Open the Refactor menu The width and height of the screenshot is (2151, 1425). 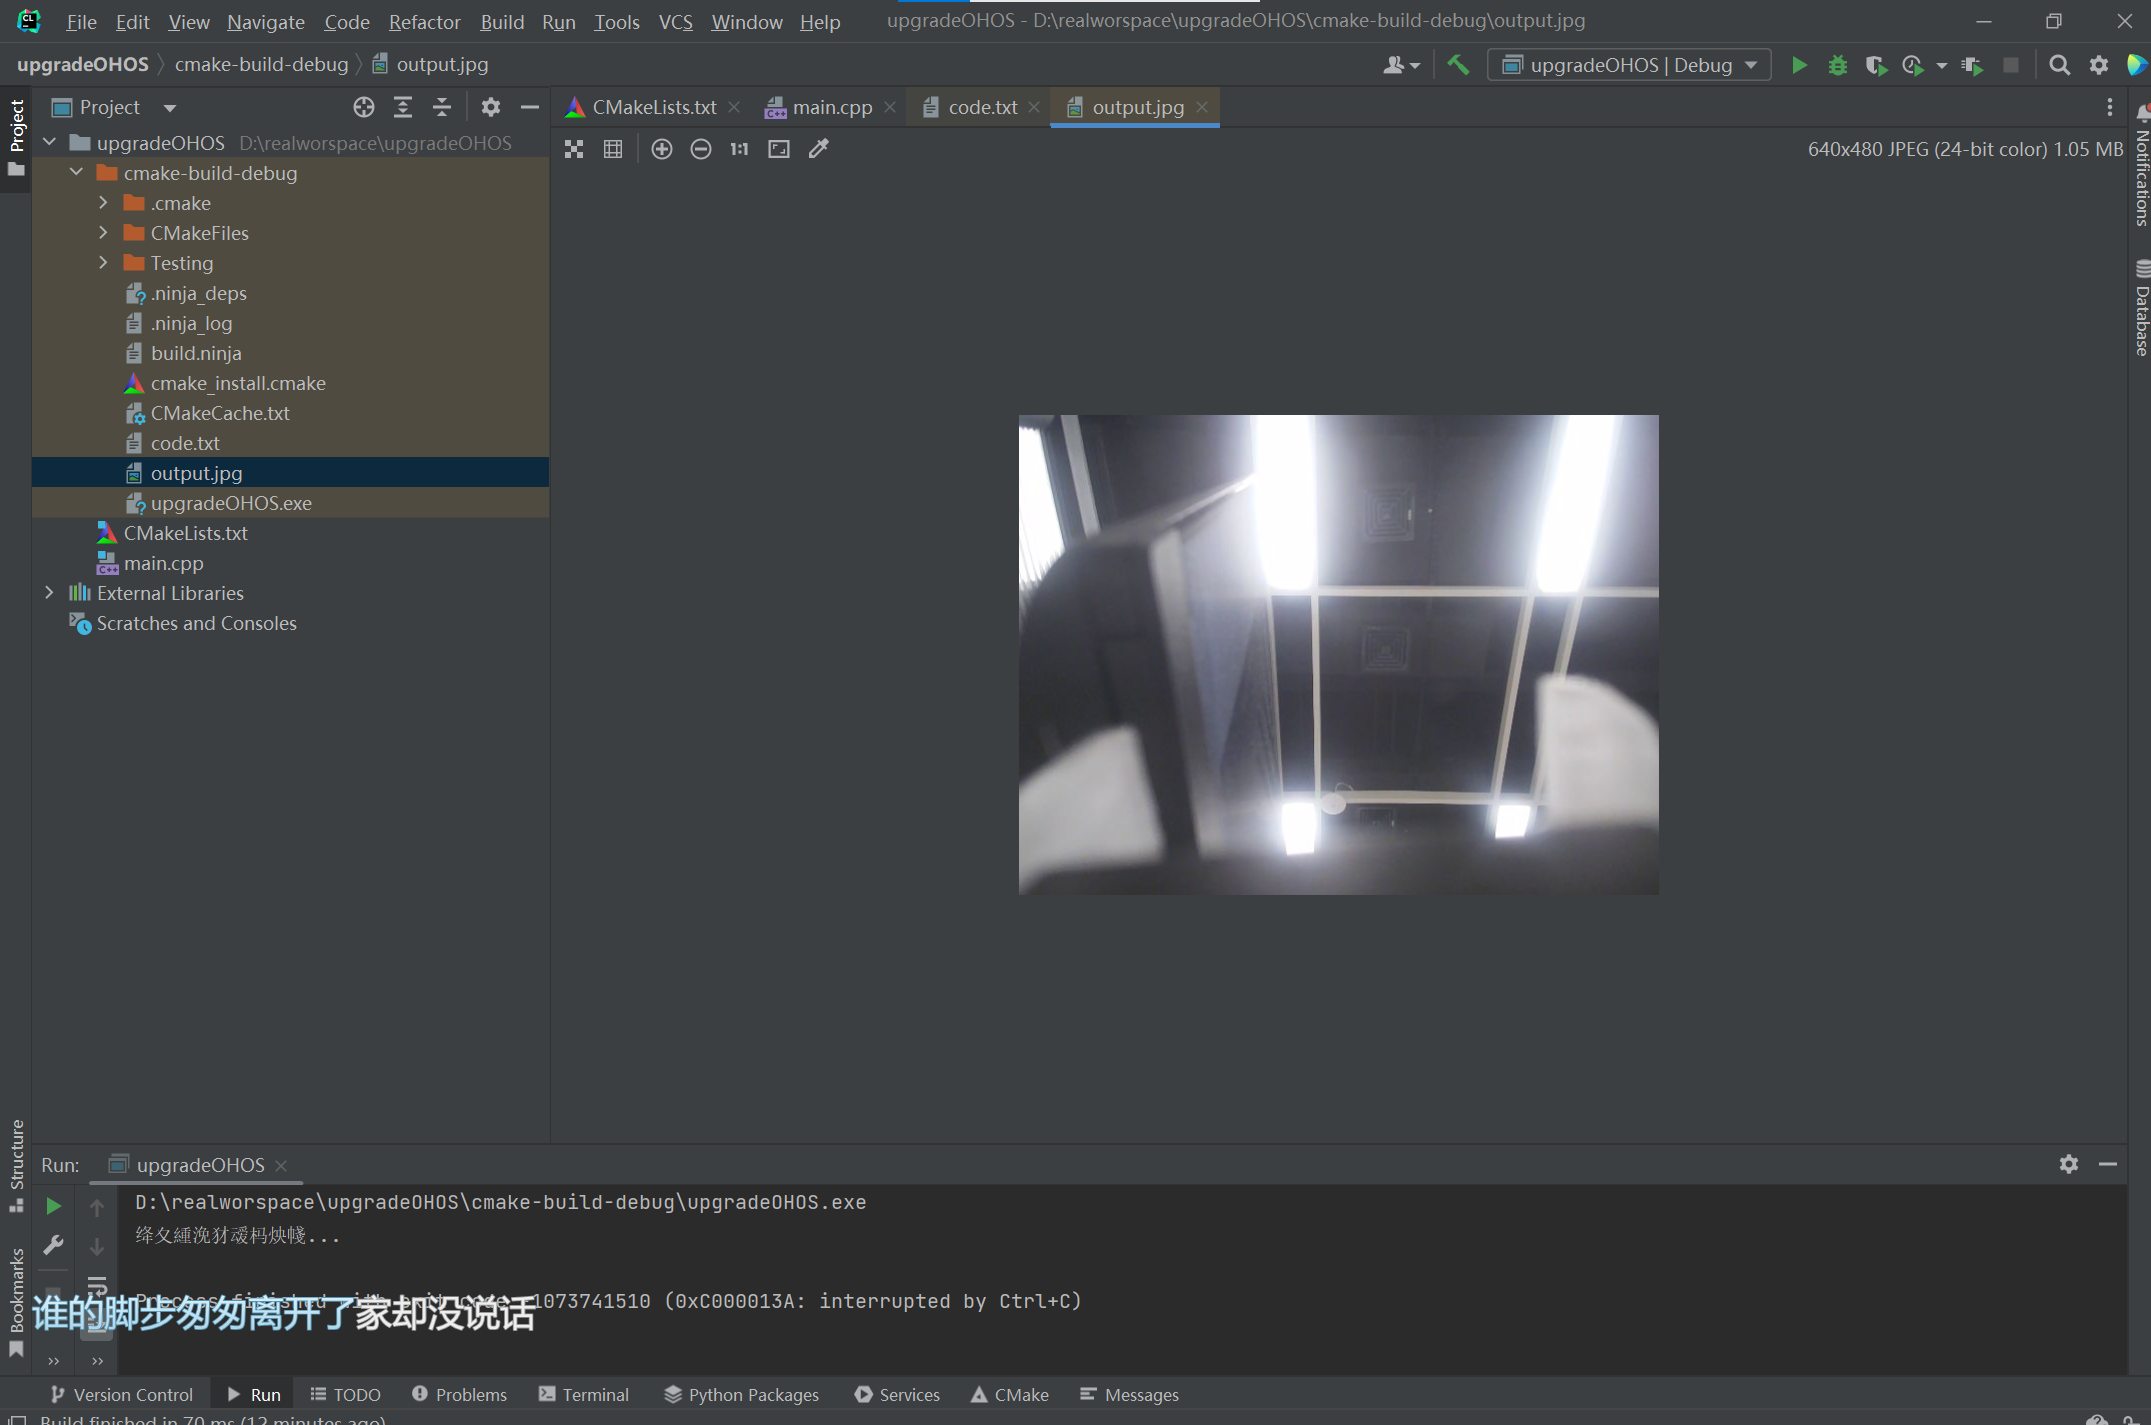[424, 22]
